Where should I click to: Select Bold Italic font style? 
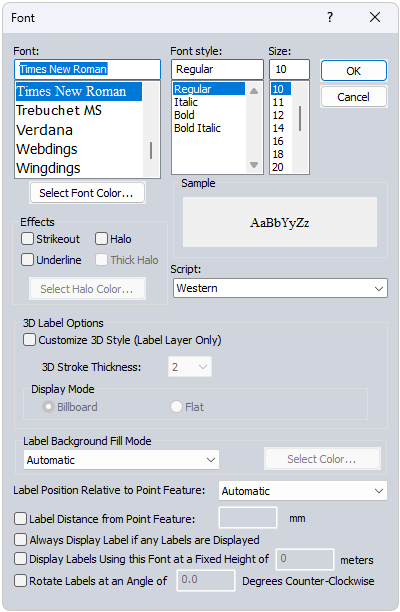click(197, 128)
